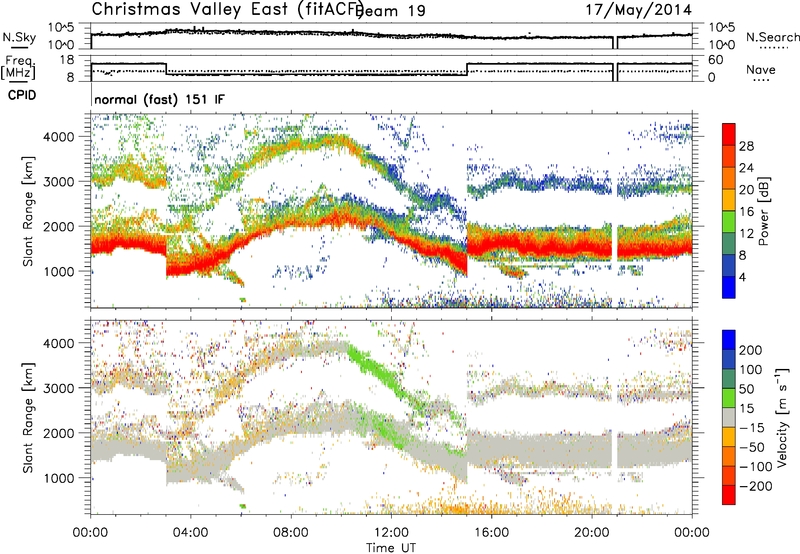Click the gray segment of the Velocity color bar
This screenshot has height=554, width=800.
(729, 417)
